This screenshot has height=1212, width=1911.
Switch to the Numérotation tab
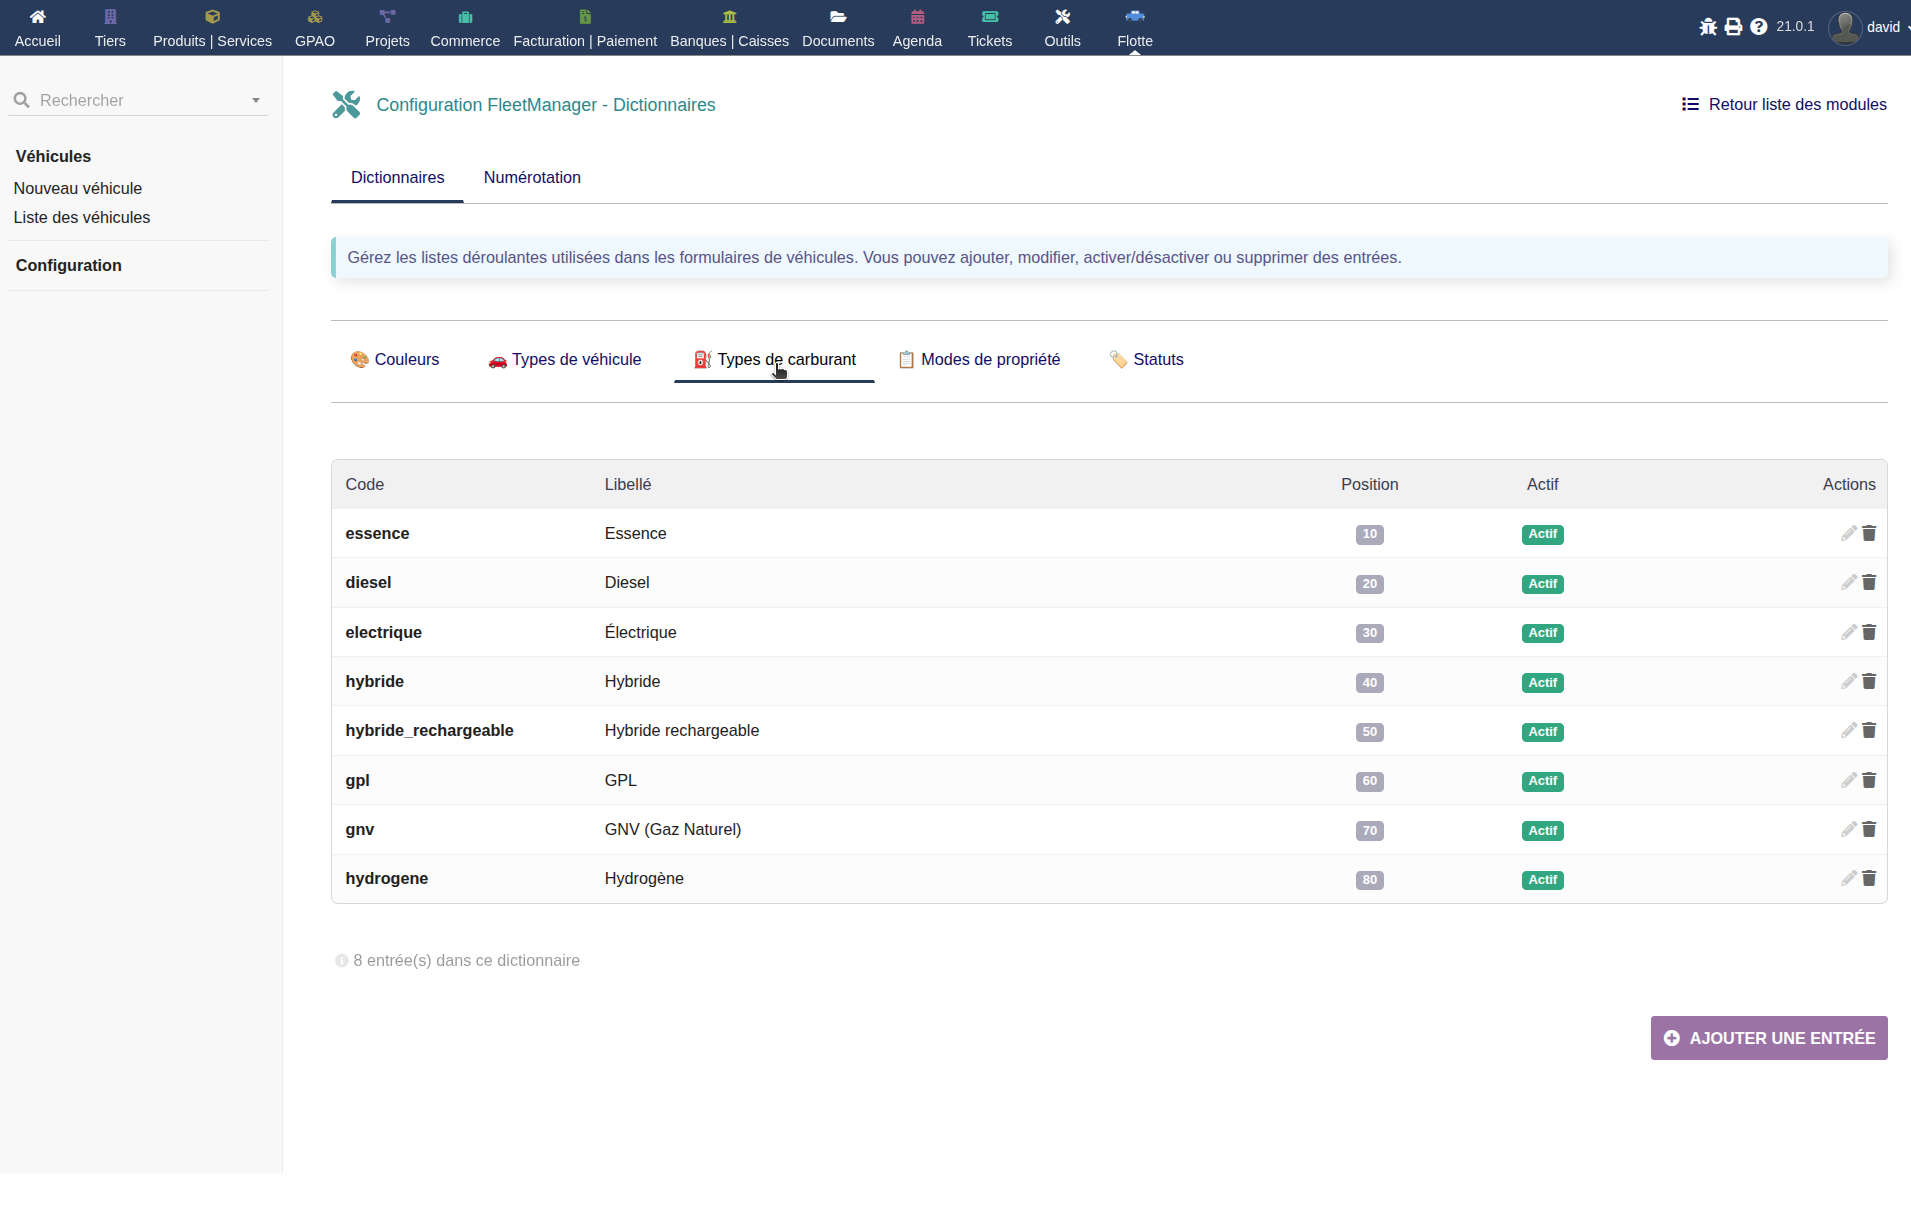(532, 178)
